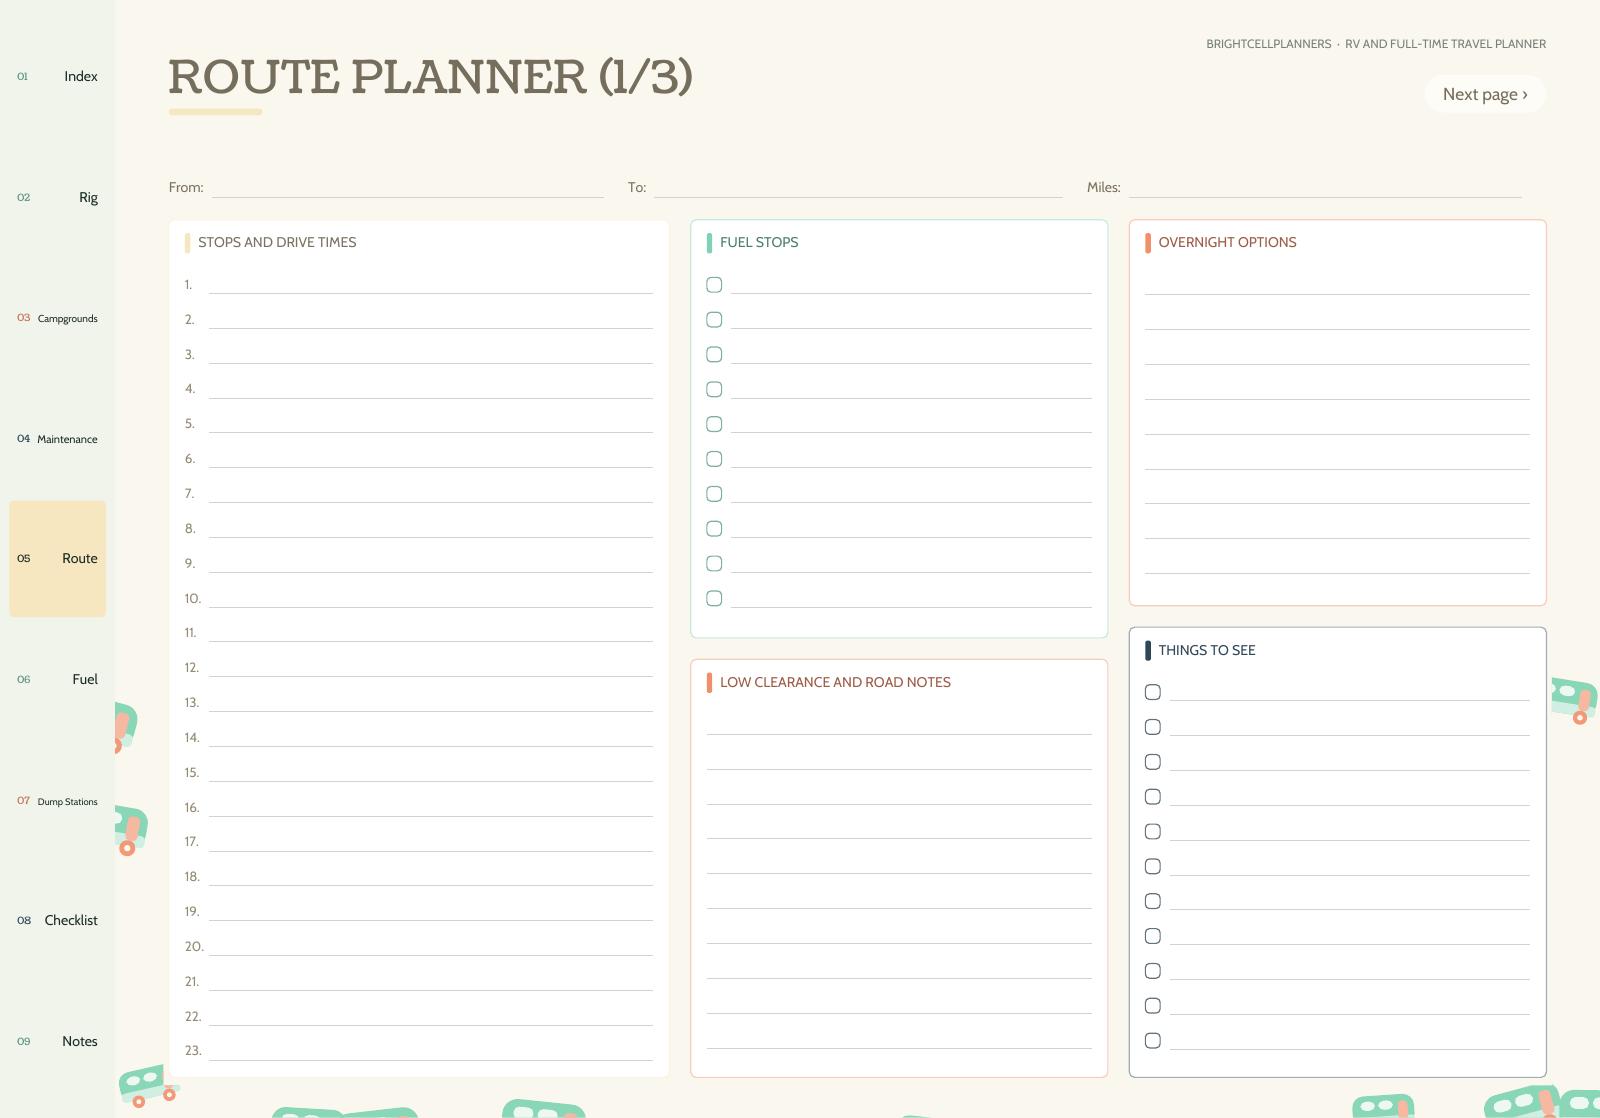The height and width of the screenshot is (1118, 1600).
Task: Click the OVERNIGHT OPTIONS heading
Action: (1227, 242)
